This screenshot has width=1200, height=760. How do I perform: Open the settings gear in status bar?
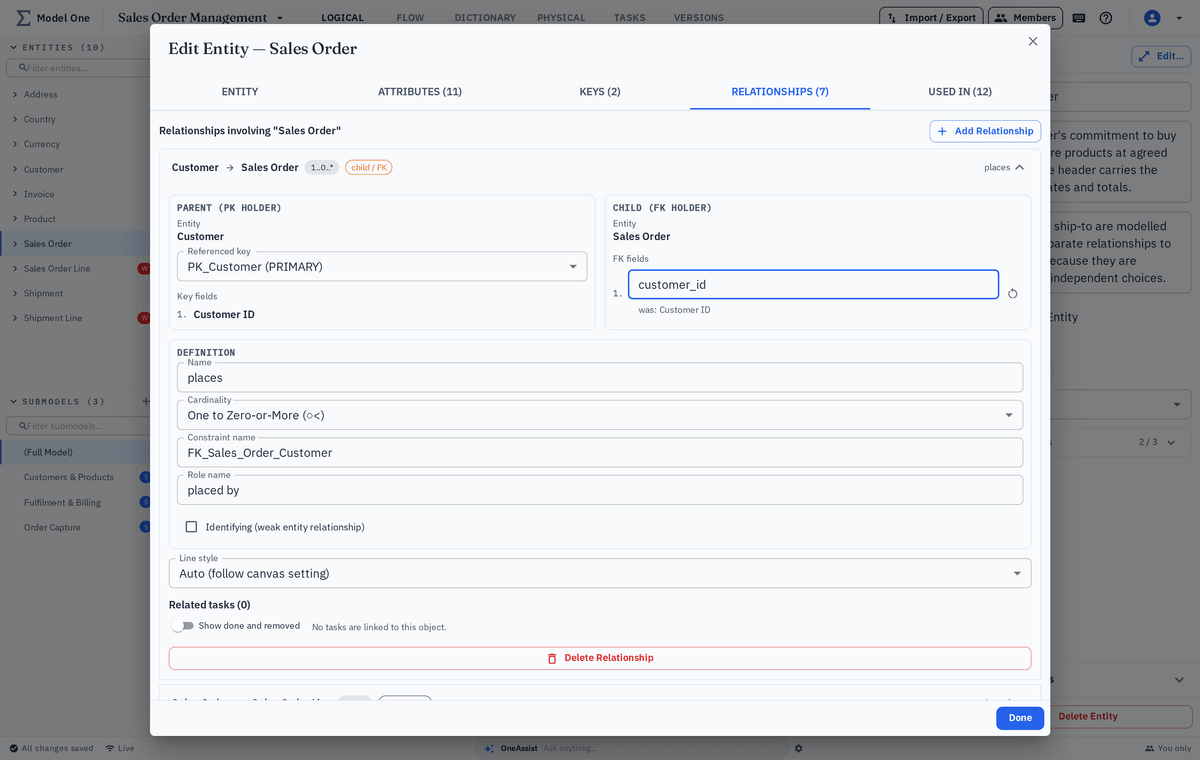pyautogui.click(x=798, y=748)
